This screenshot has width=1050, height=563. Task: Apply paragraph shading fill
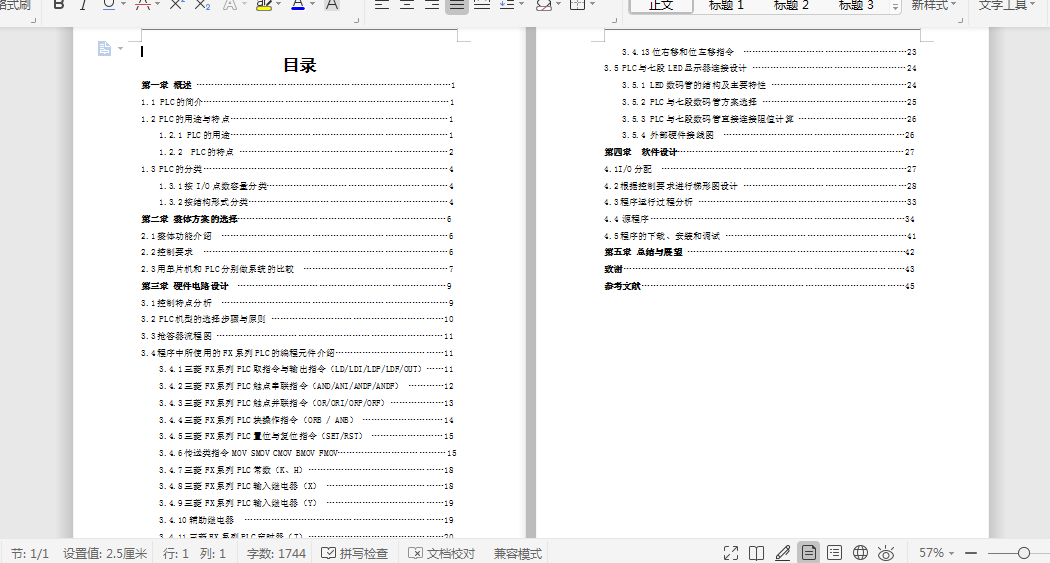pyautogui.click(x=544, y=5)
